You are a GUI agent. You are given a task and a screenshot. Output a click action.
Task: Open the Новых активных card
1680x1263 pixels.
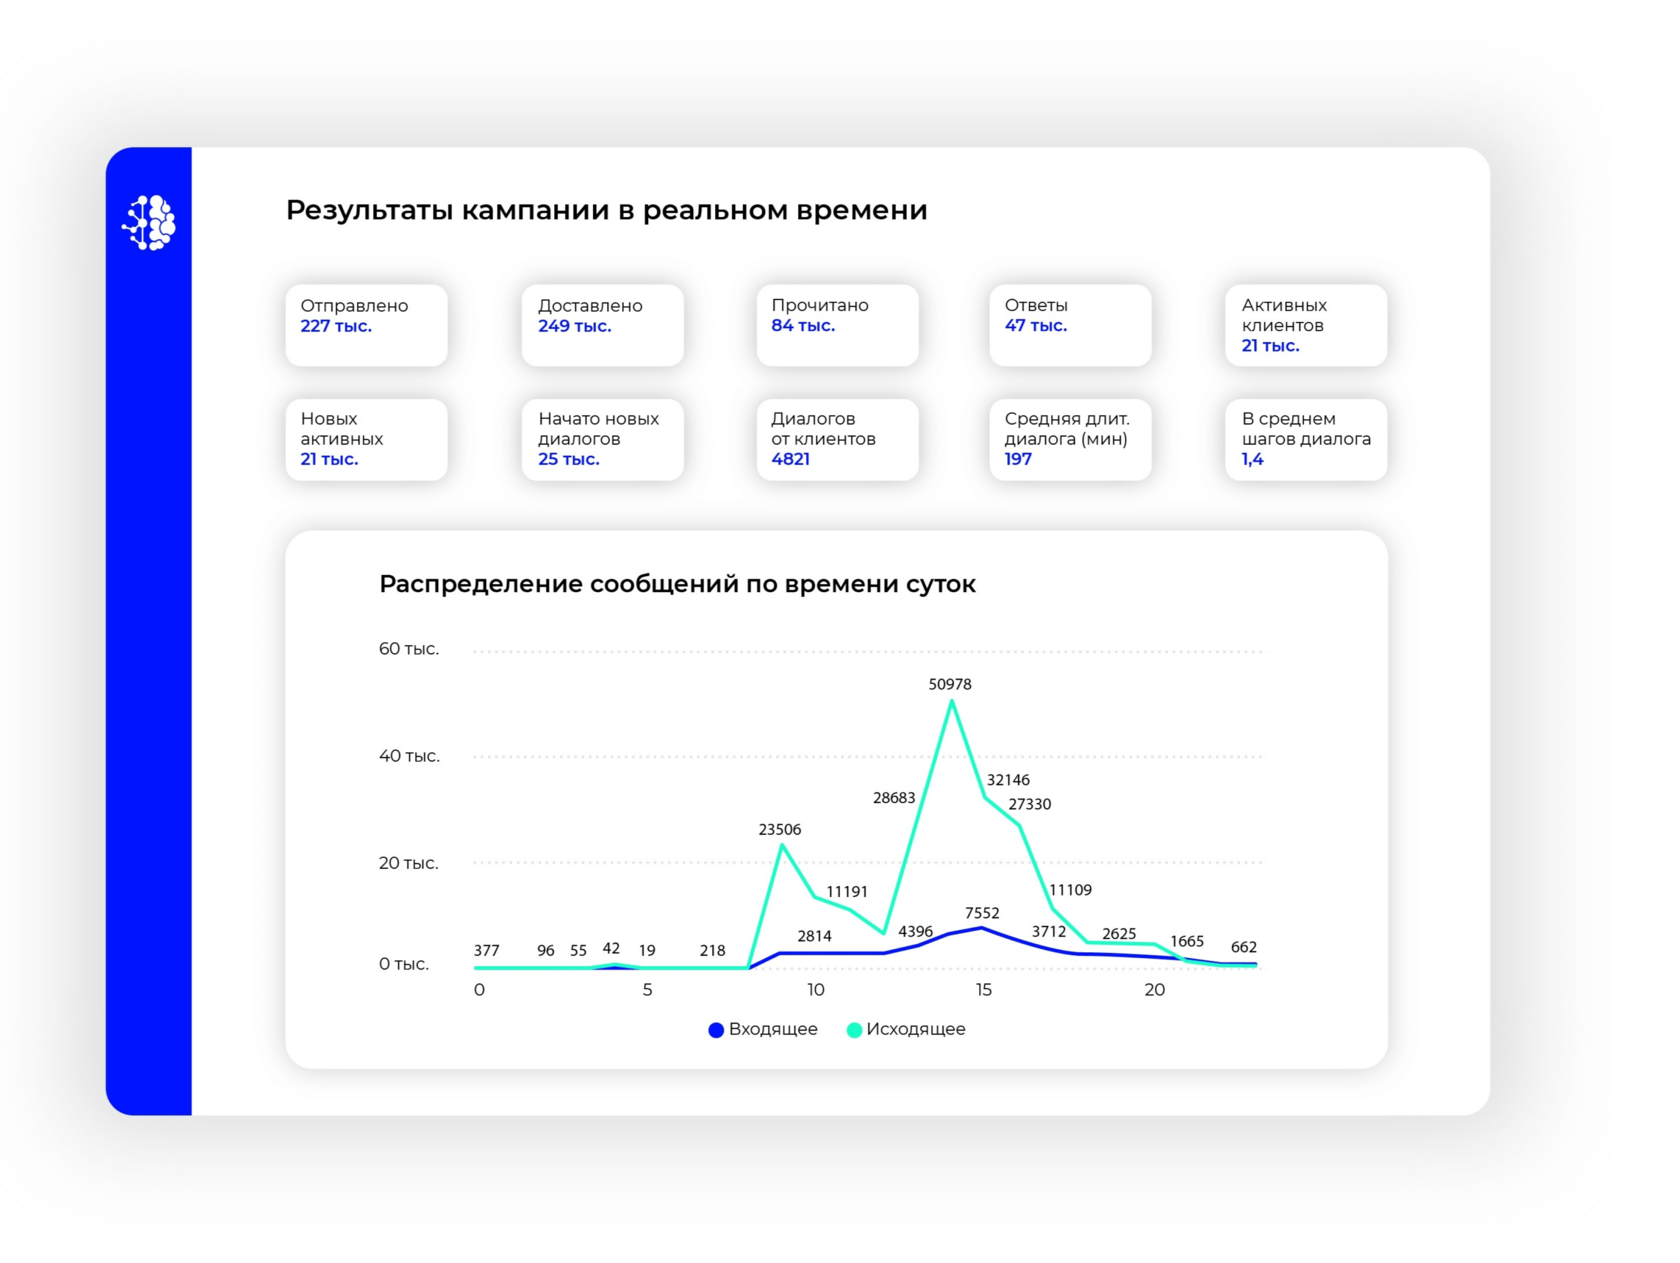[x=366, y=439]
